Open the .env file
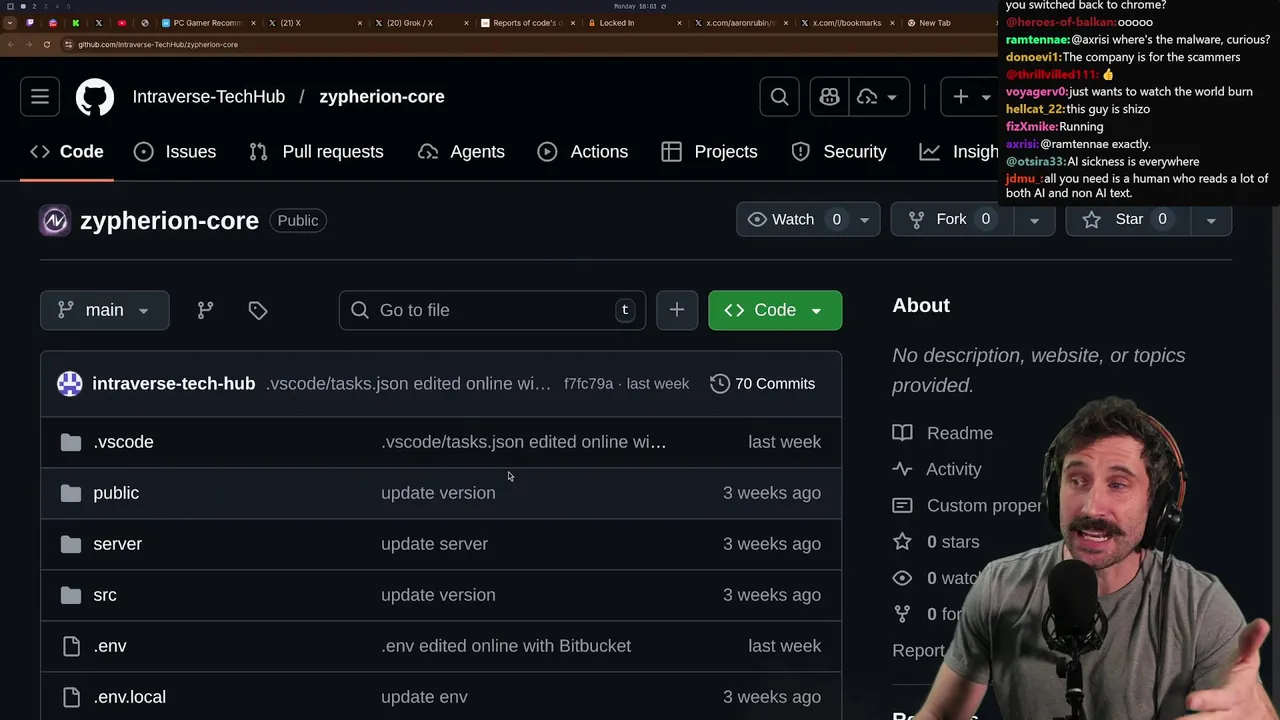The width and height of the screenshot is (1280, 720). click(x=110, y=646)
